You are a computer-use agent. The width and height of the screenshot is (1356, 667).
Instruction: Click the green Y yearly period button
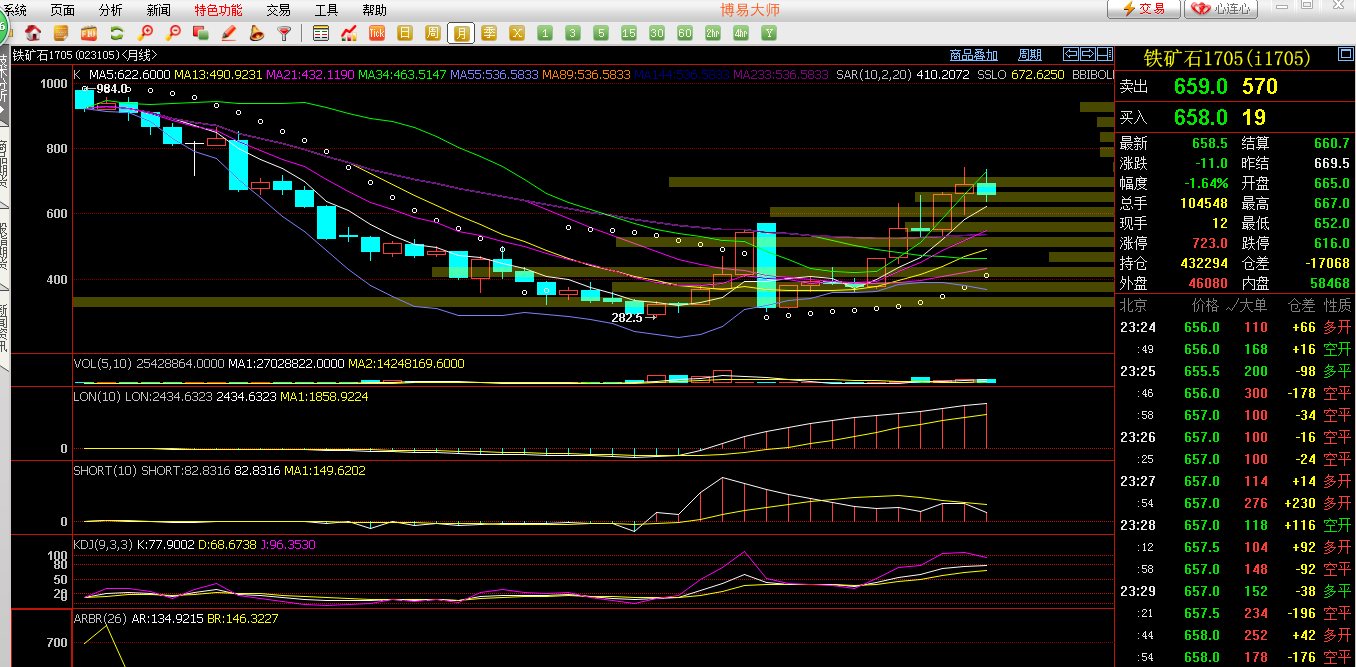pos(769,33)
